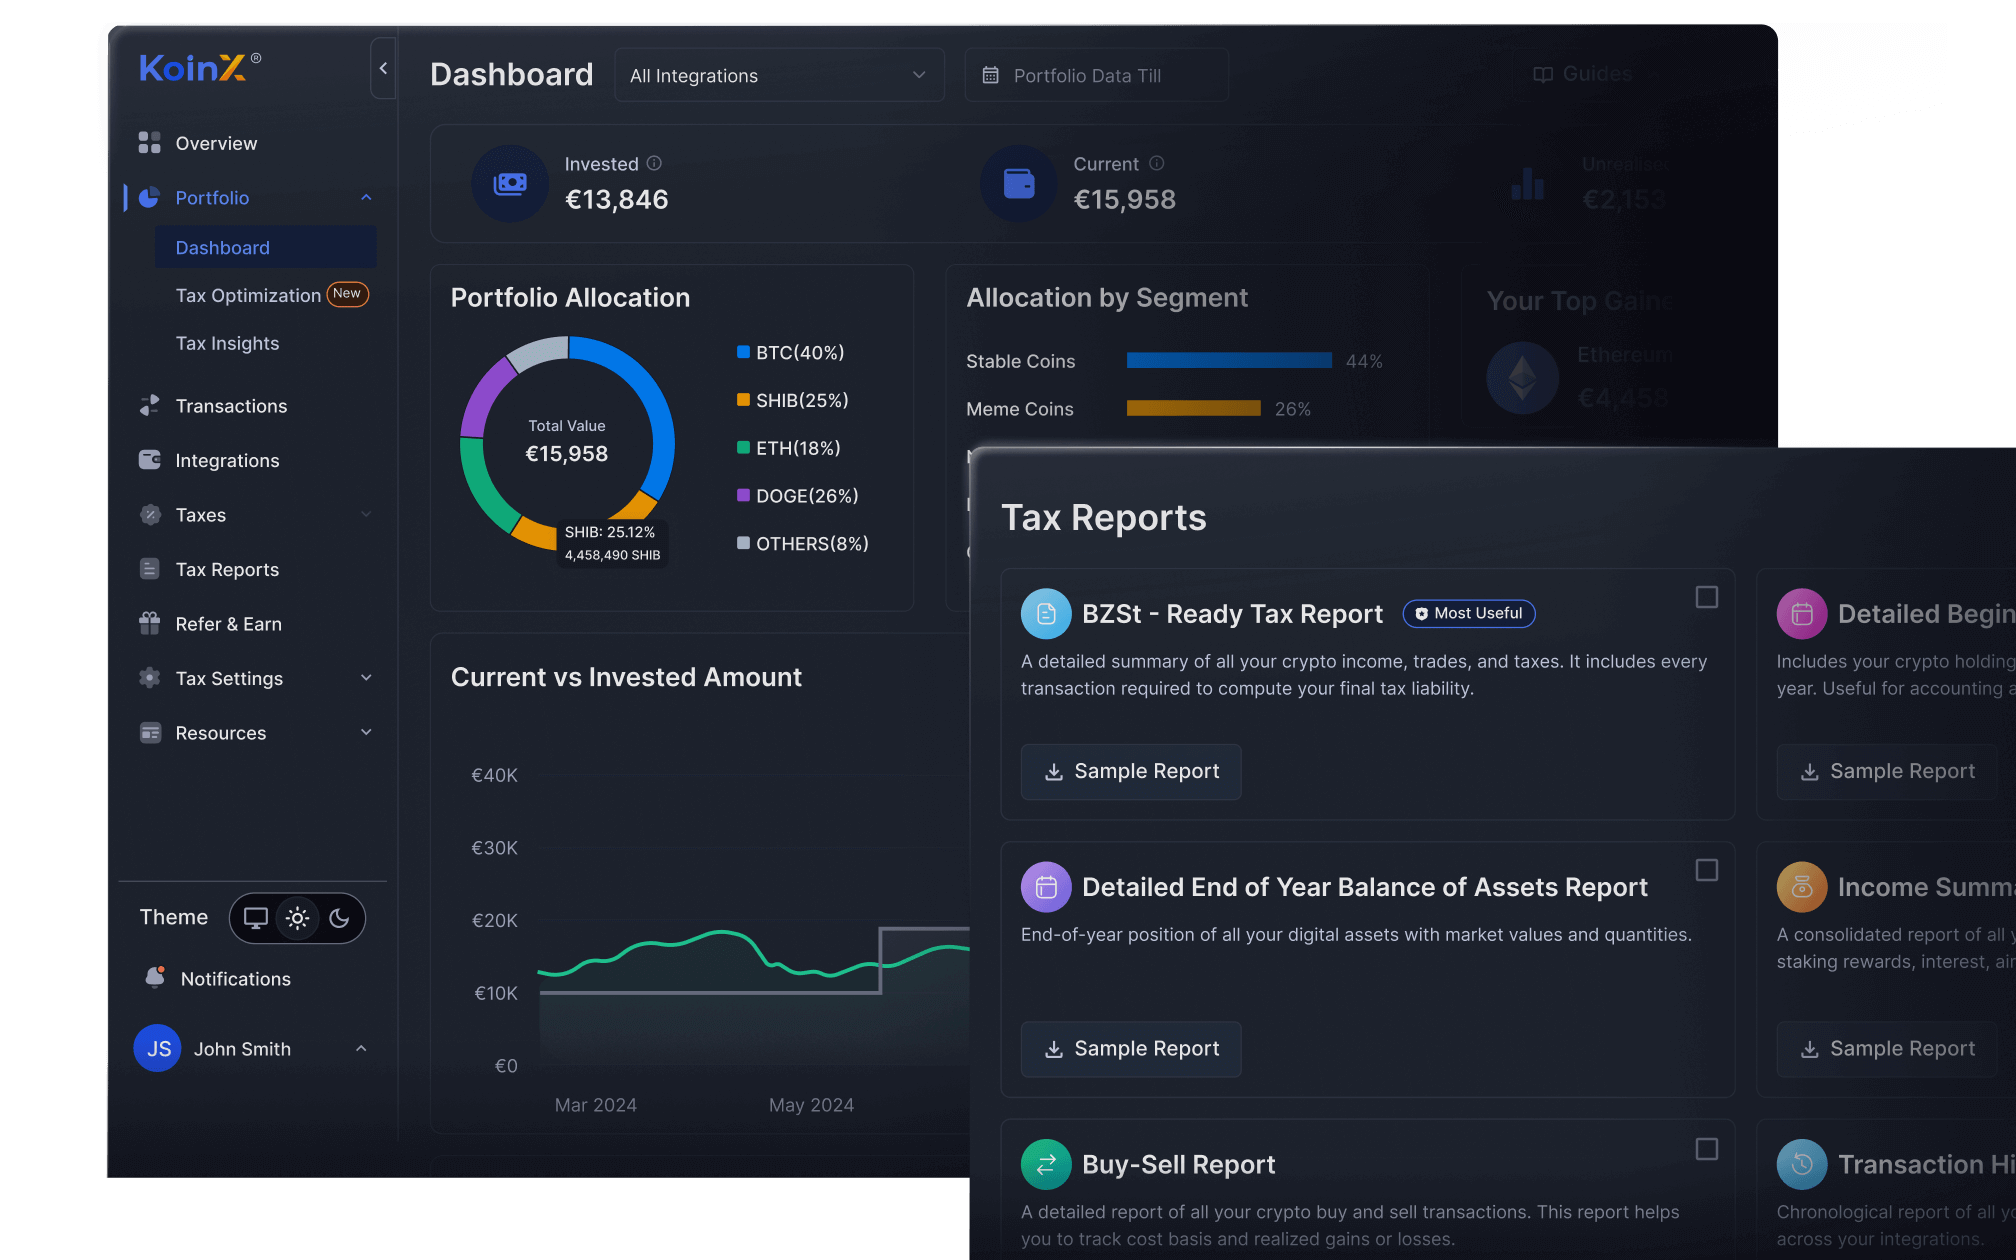Select the Overview icon in the sidebar

(149, 143)
